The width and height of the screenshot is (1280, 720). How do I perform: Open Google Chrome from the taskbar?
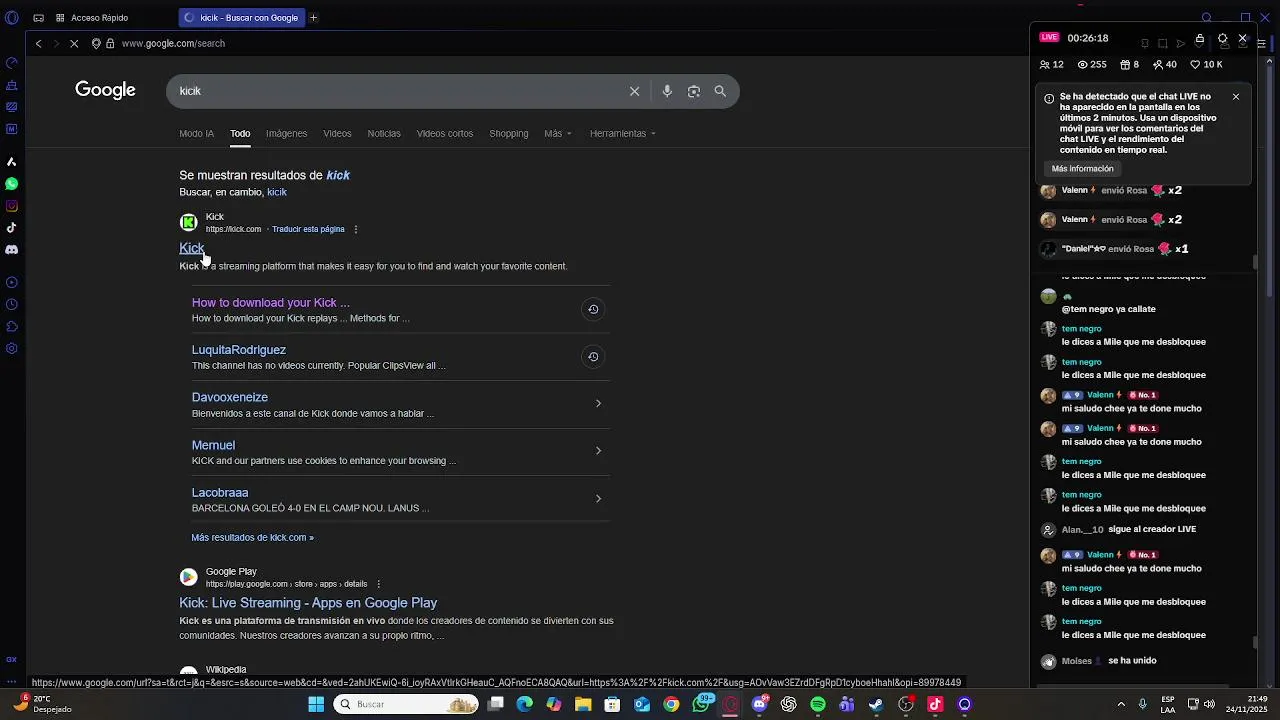click(671, 704)
